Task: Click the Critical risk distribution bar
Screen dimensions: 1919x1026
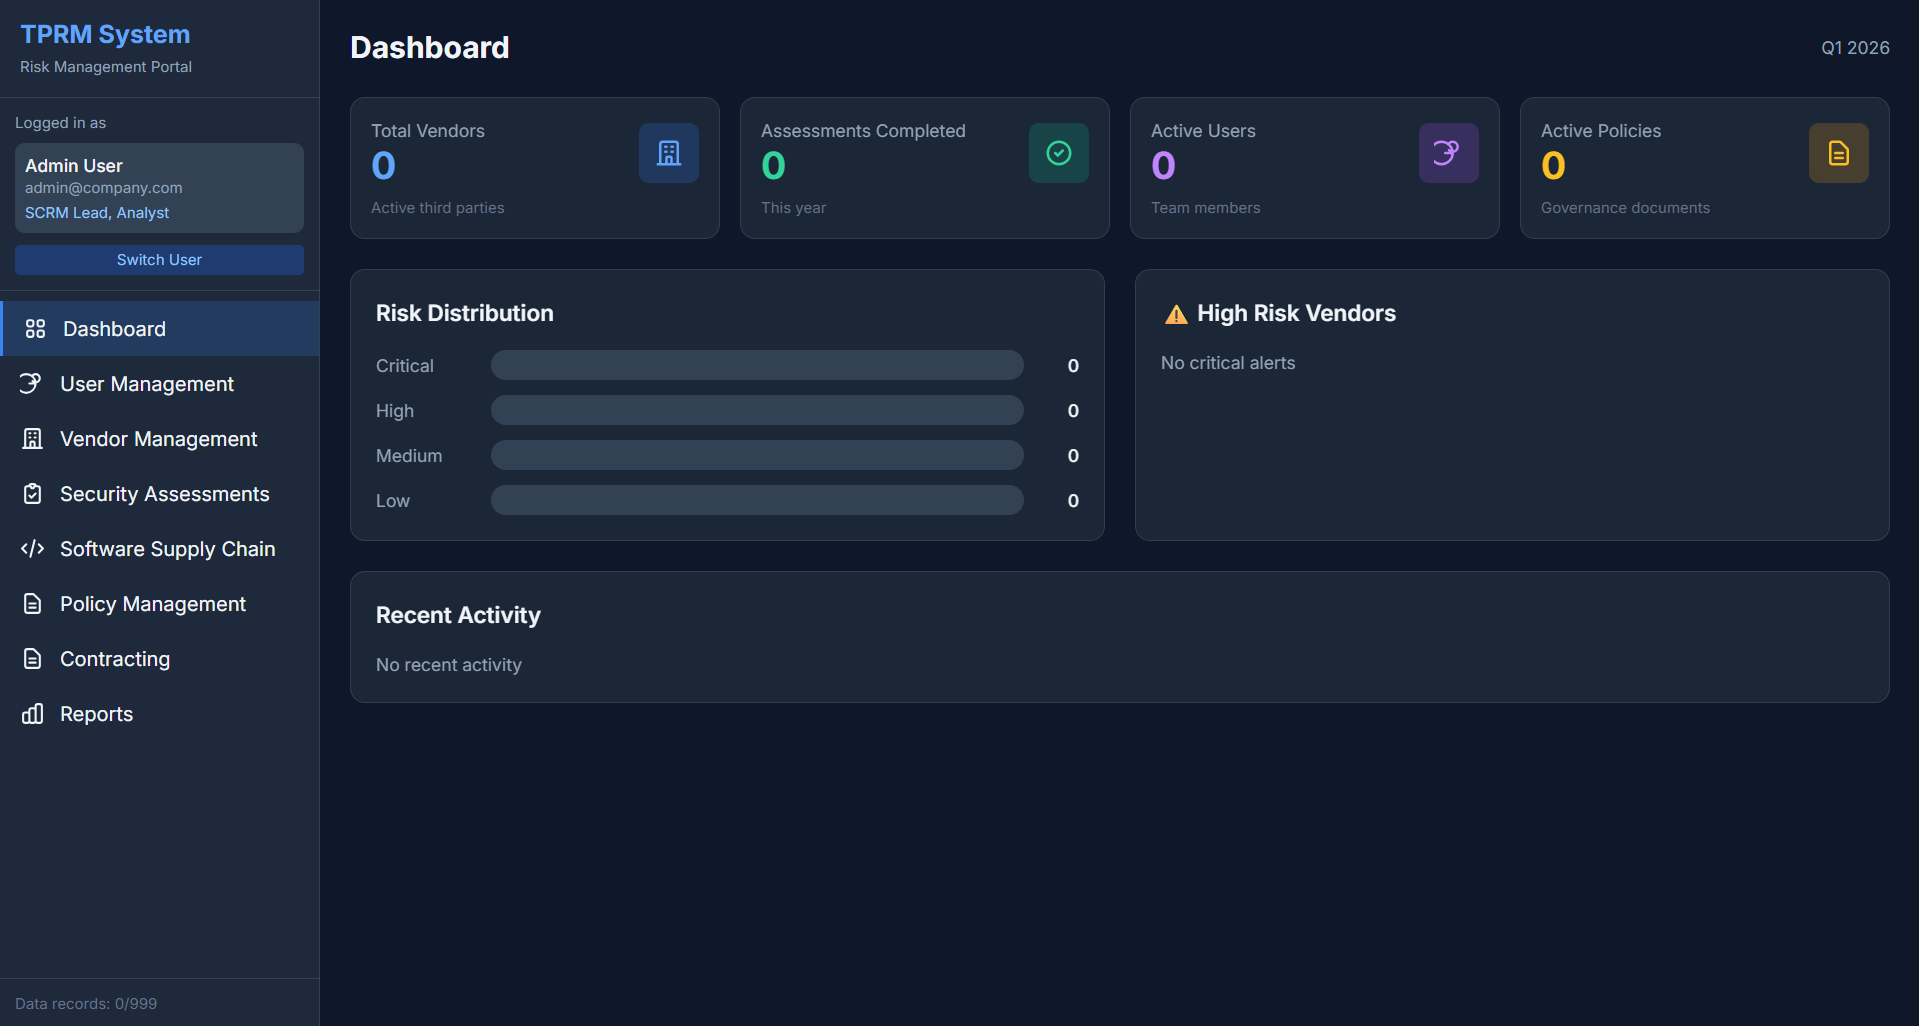Action: pyautogui.click(x=756, y=365)
